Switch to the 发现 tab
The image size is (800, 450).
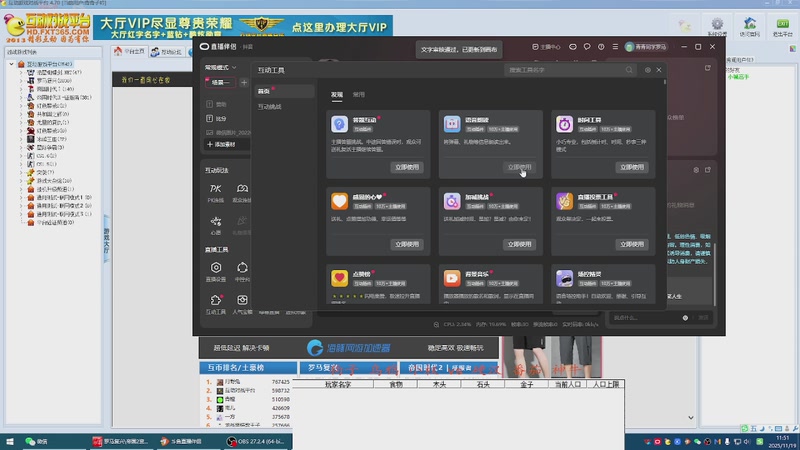click(x=337, y=94)
